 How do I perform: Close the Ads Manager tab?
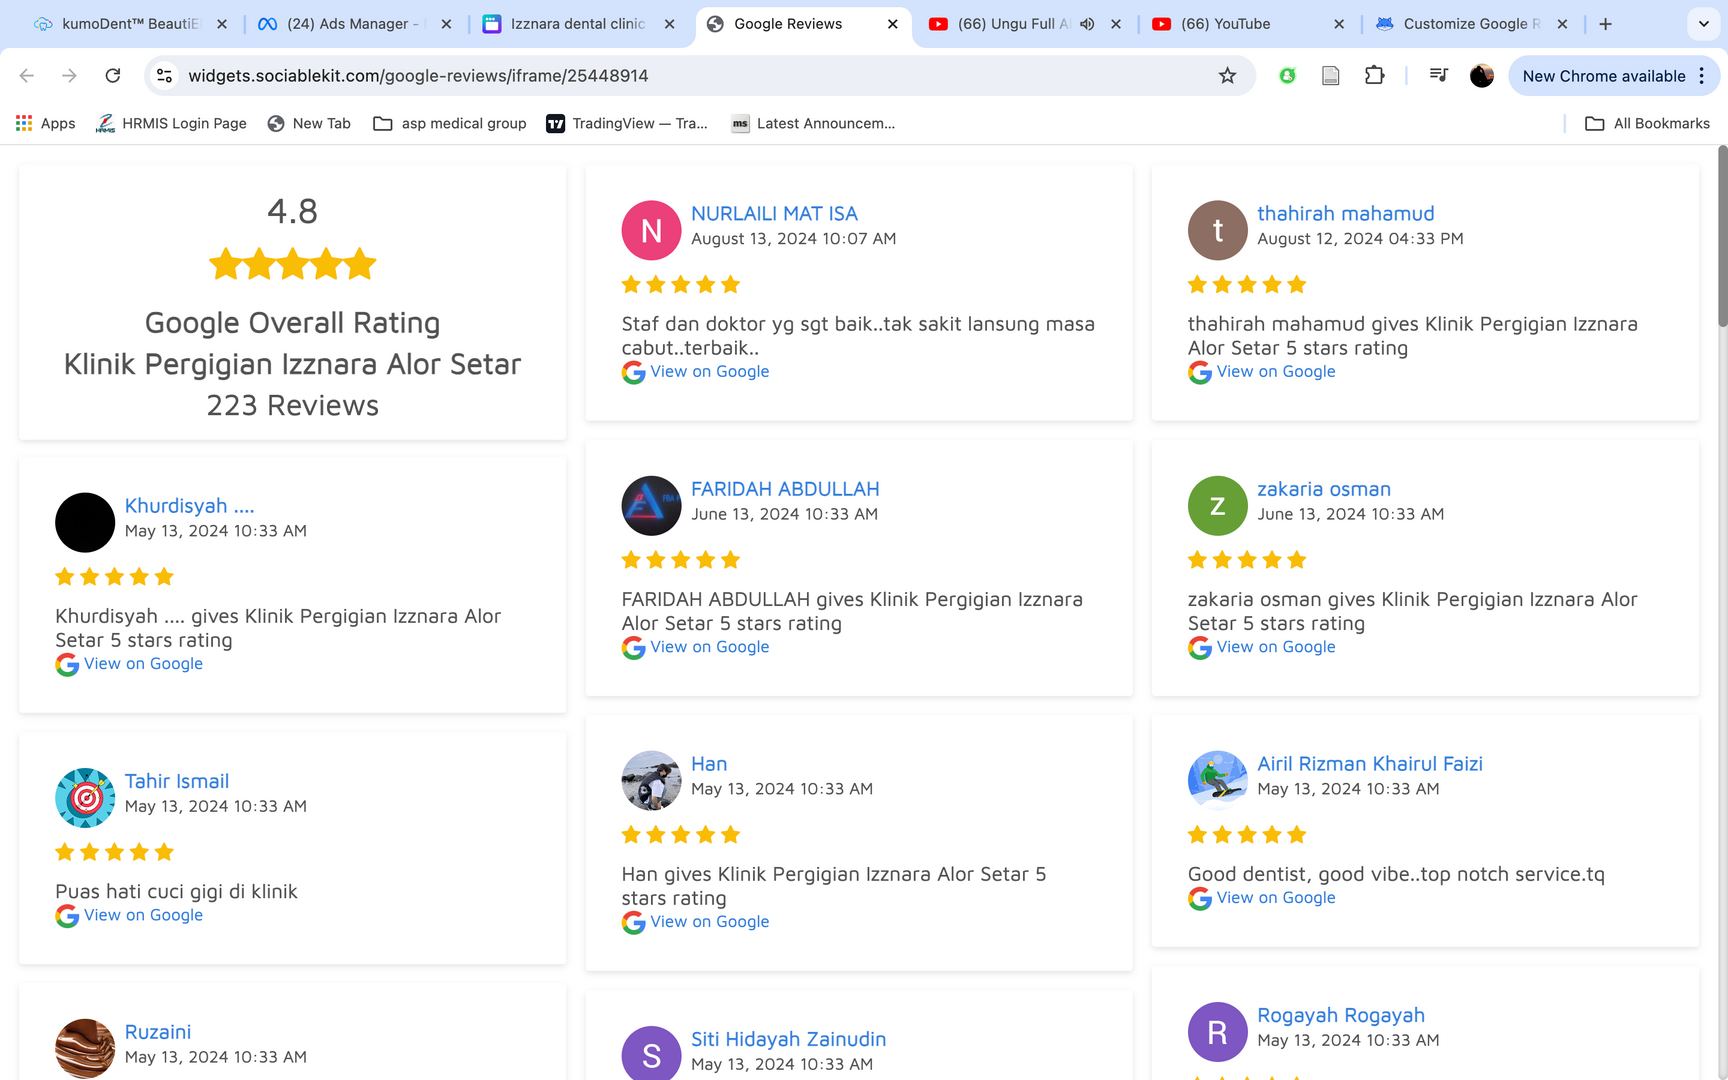tap(446, 24)
